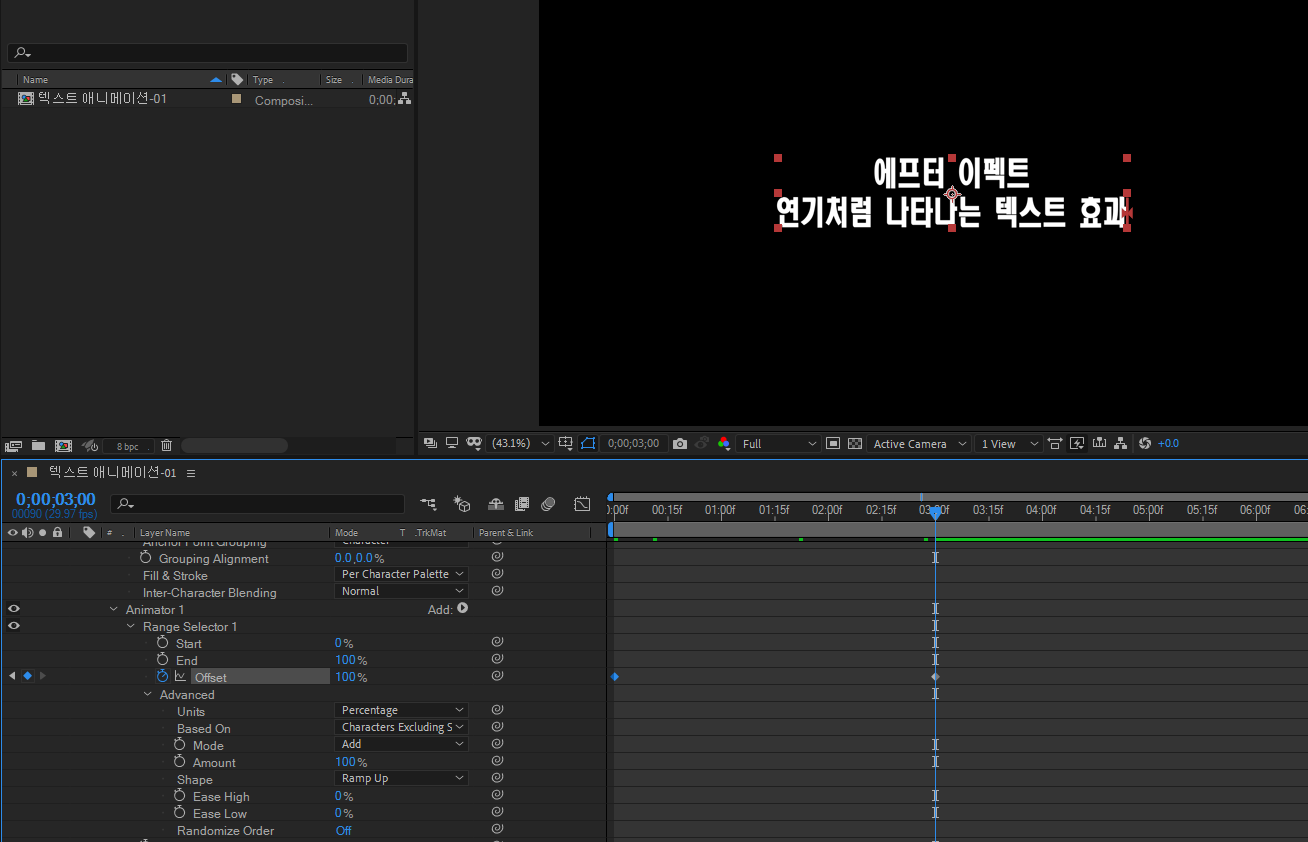Select the 텍스트 애니메이션-01 composition in Project
The width and height of the screenshot is (1308, 842).
(x=102, y=99)
